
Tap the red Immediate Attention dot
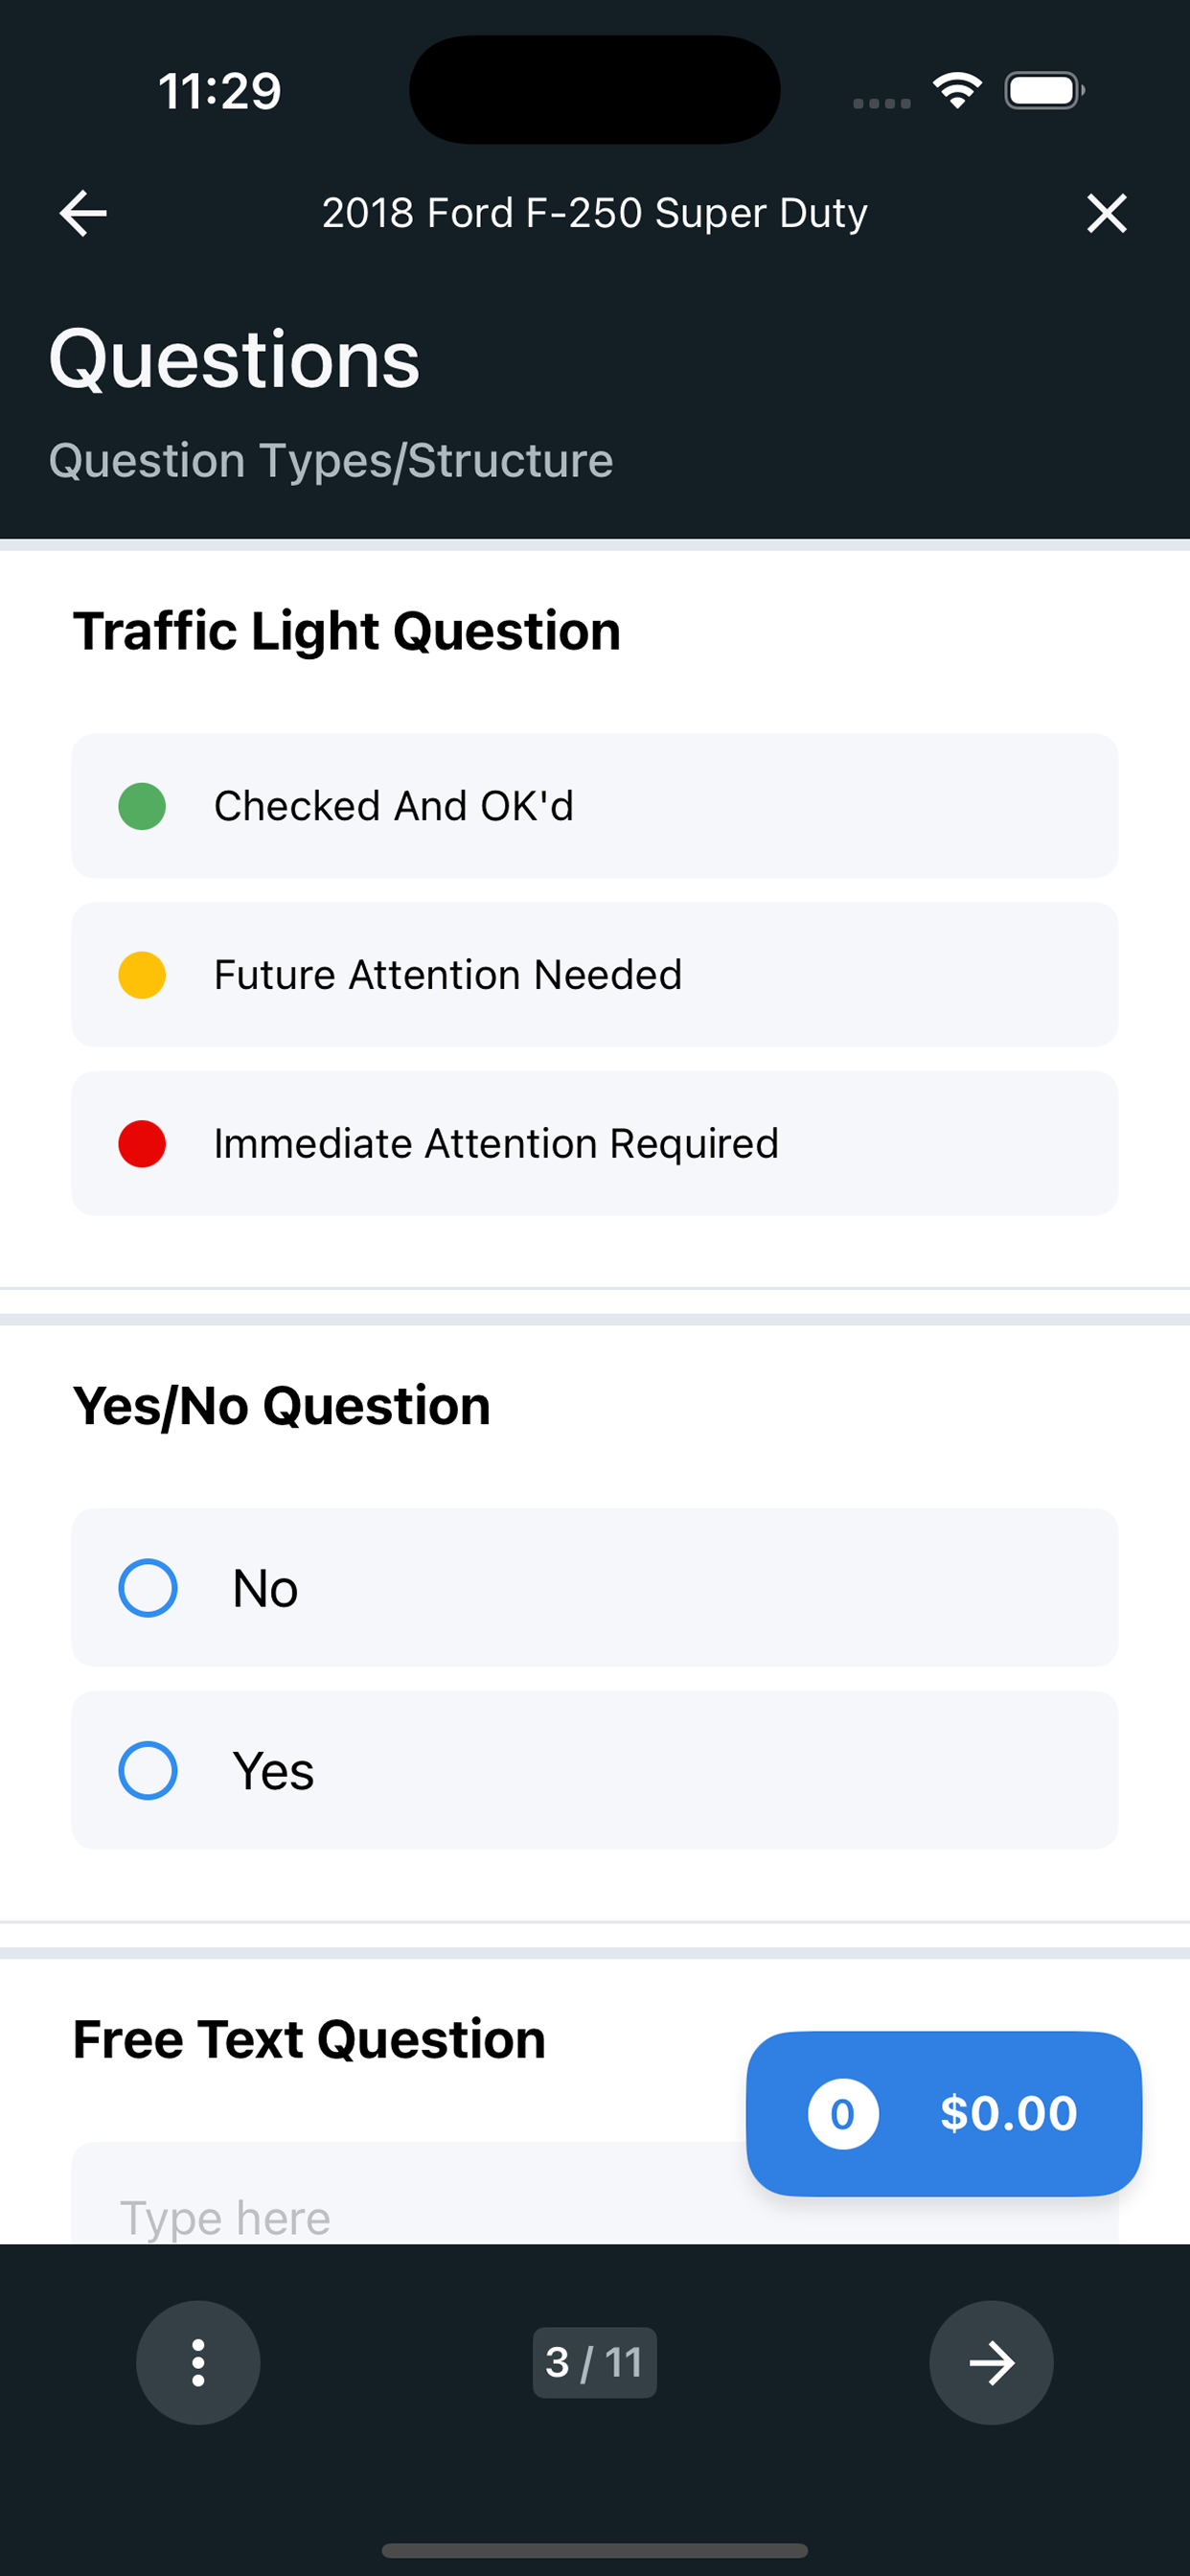[142, 1144]
